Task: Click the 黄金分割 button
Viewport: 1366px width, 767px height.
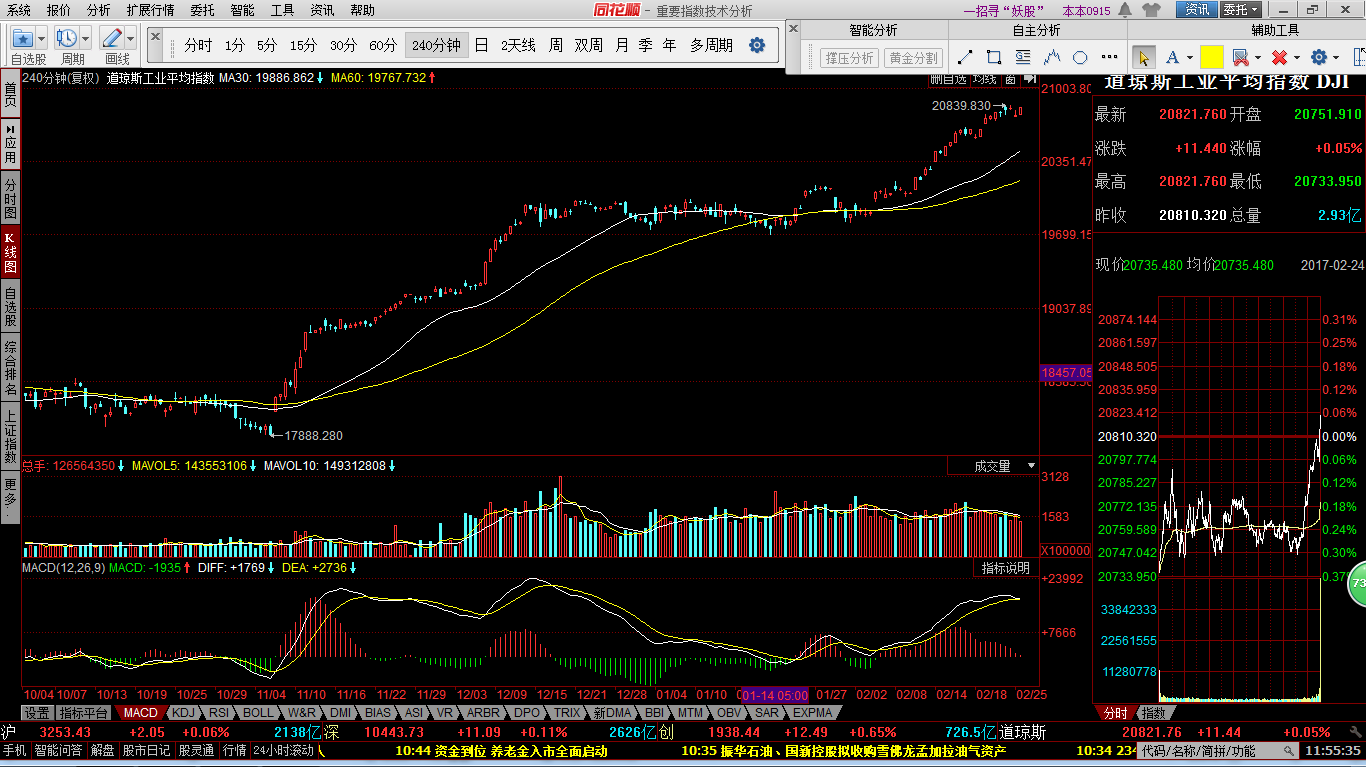Action: [x=913, y=58]
